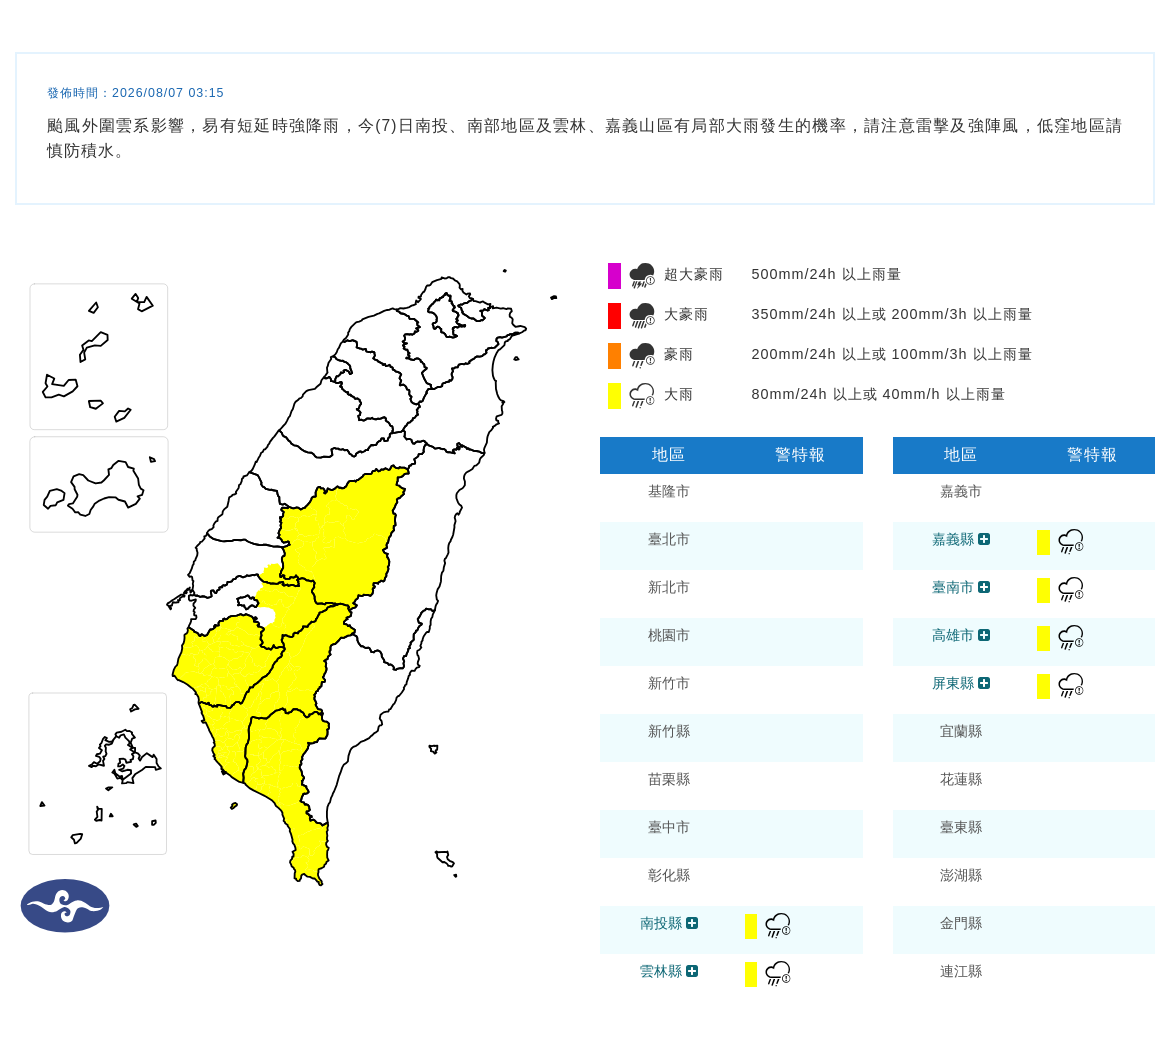The image size is (1170, 1040).
Task: Click the 警特報 header of the right table
Action: point(1092,455)
